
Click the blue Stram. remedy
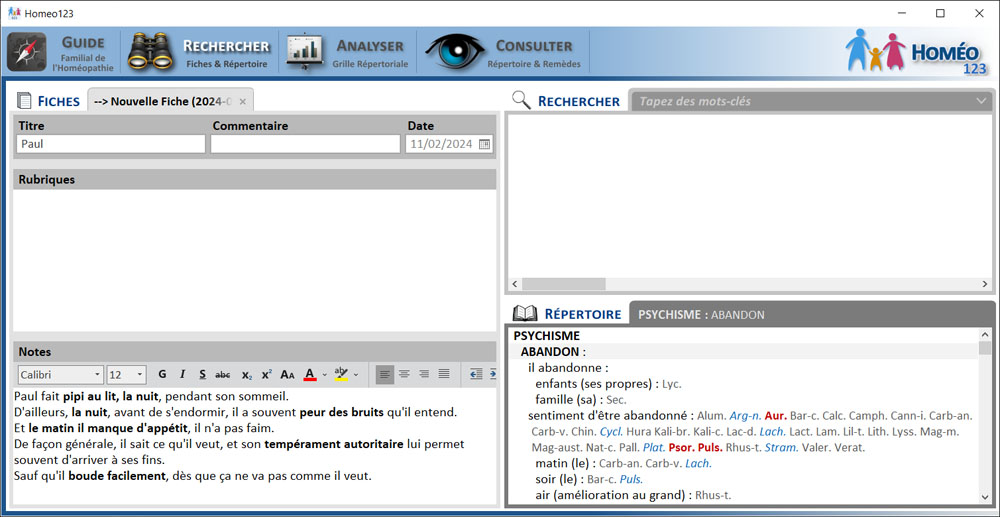tap(781, 448)
